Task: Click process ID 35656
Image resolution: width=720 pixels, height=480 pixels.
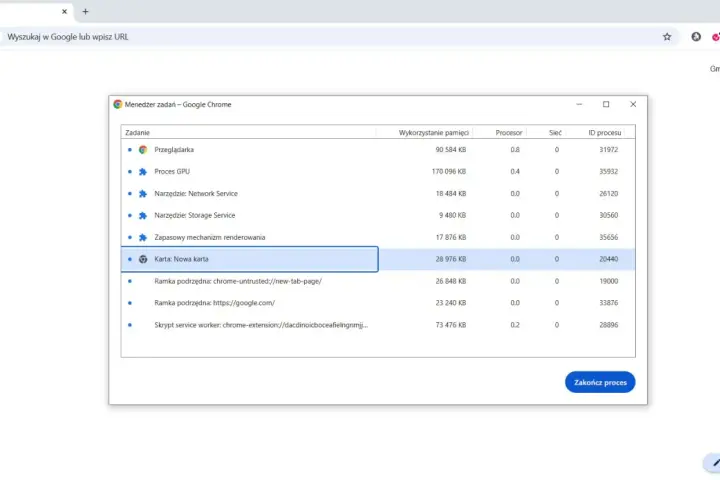Action: click(x=608, y=237)
